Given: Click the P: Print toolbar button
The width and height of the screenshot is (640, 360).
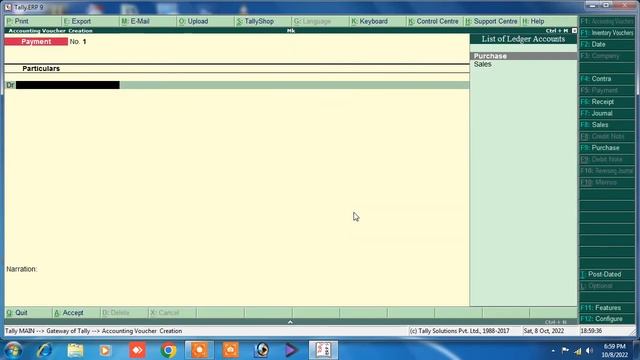Looking at the screenshot, I should click(x=33, y=21).
